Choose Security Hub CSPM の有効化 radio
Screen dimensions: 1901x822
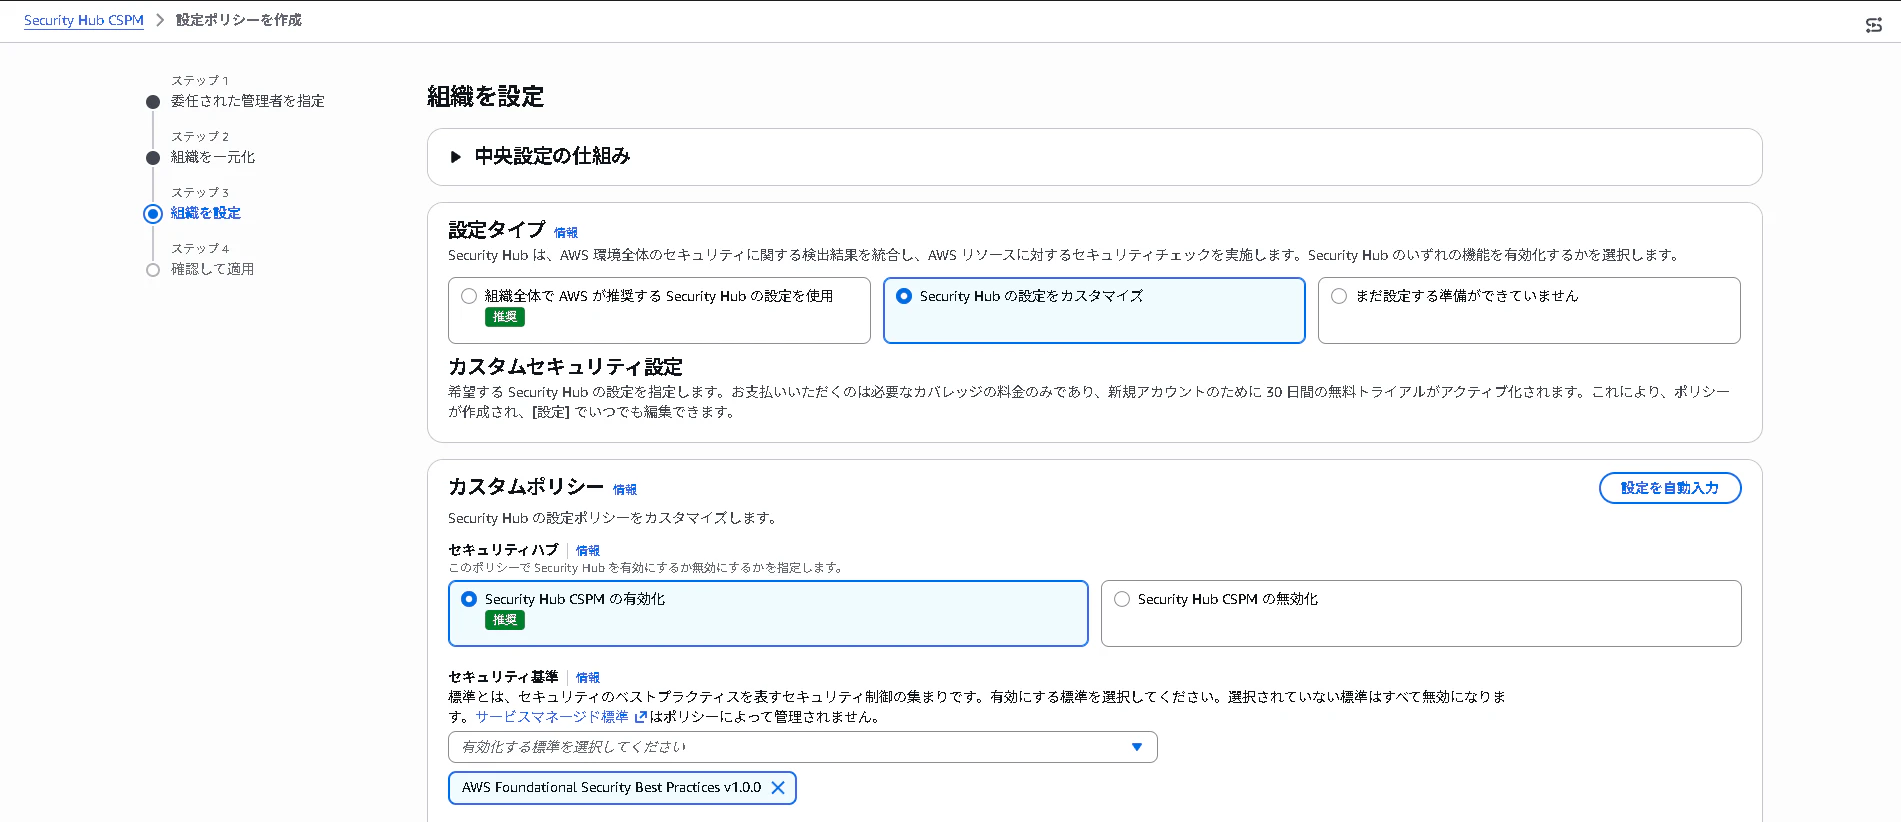coord(469,599)
